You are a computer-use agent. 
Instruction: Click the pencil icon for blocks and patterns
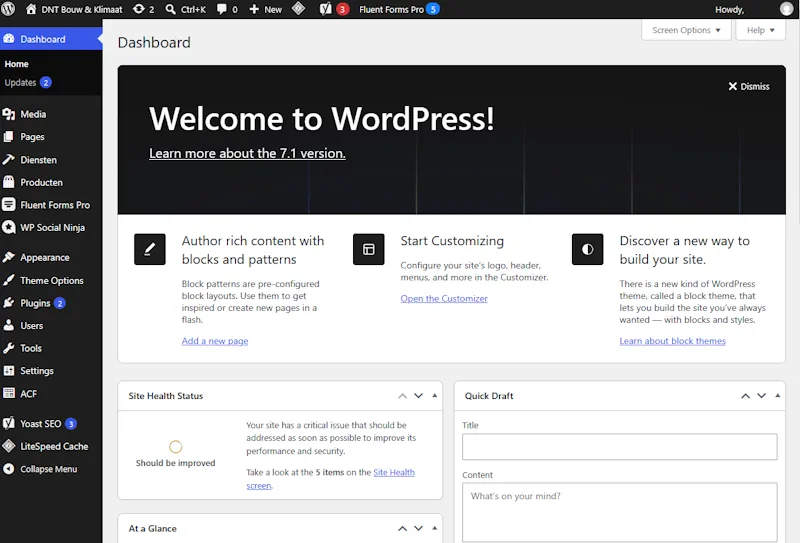149,249
